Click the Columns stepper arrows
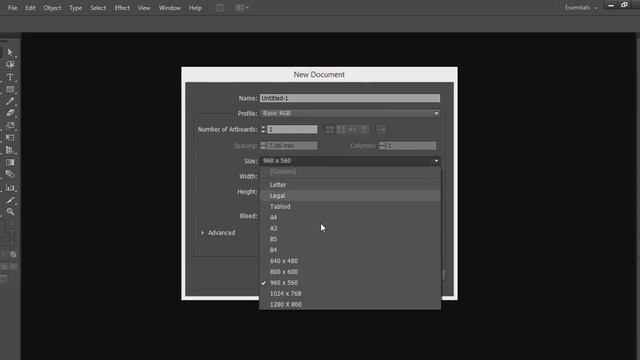640x360 pixels. pyautogui.click(x=382, y=146)
